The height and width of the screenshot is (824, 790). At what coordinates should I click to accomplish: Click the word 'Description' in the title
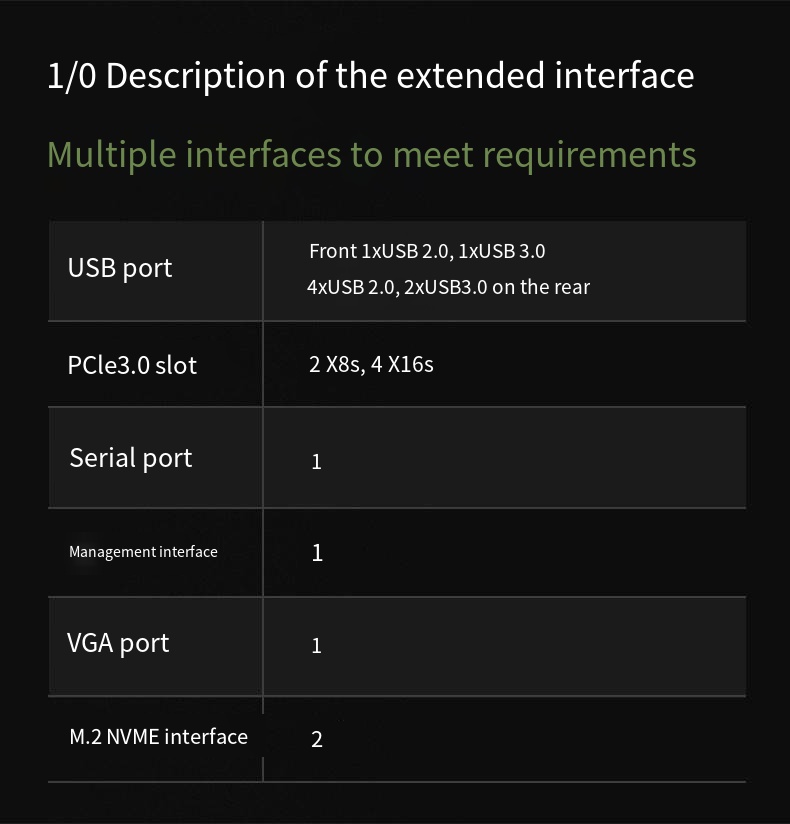(x=196, y=76)
